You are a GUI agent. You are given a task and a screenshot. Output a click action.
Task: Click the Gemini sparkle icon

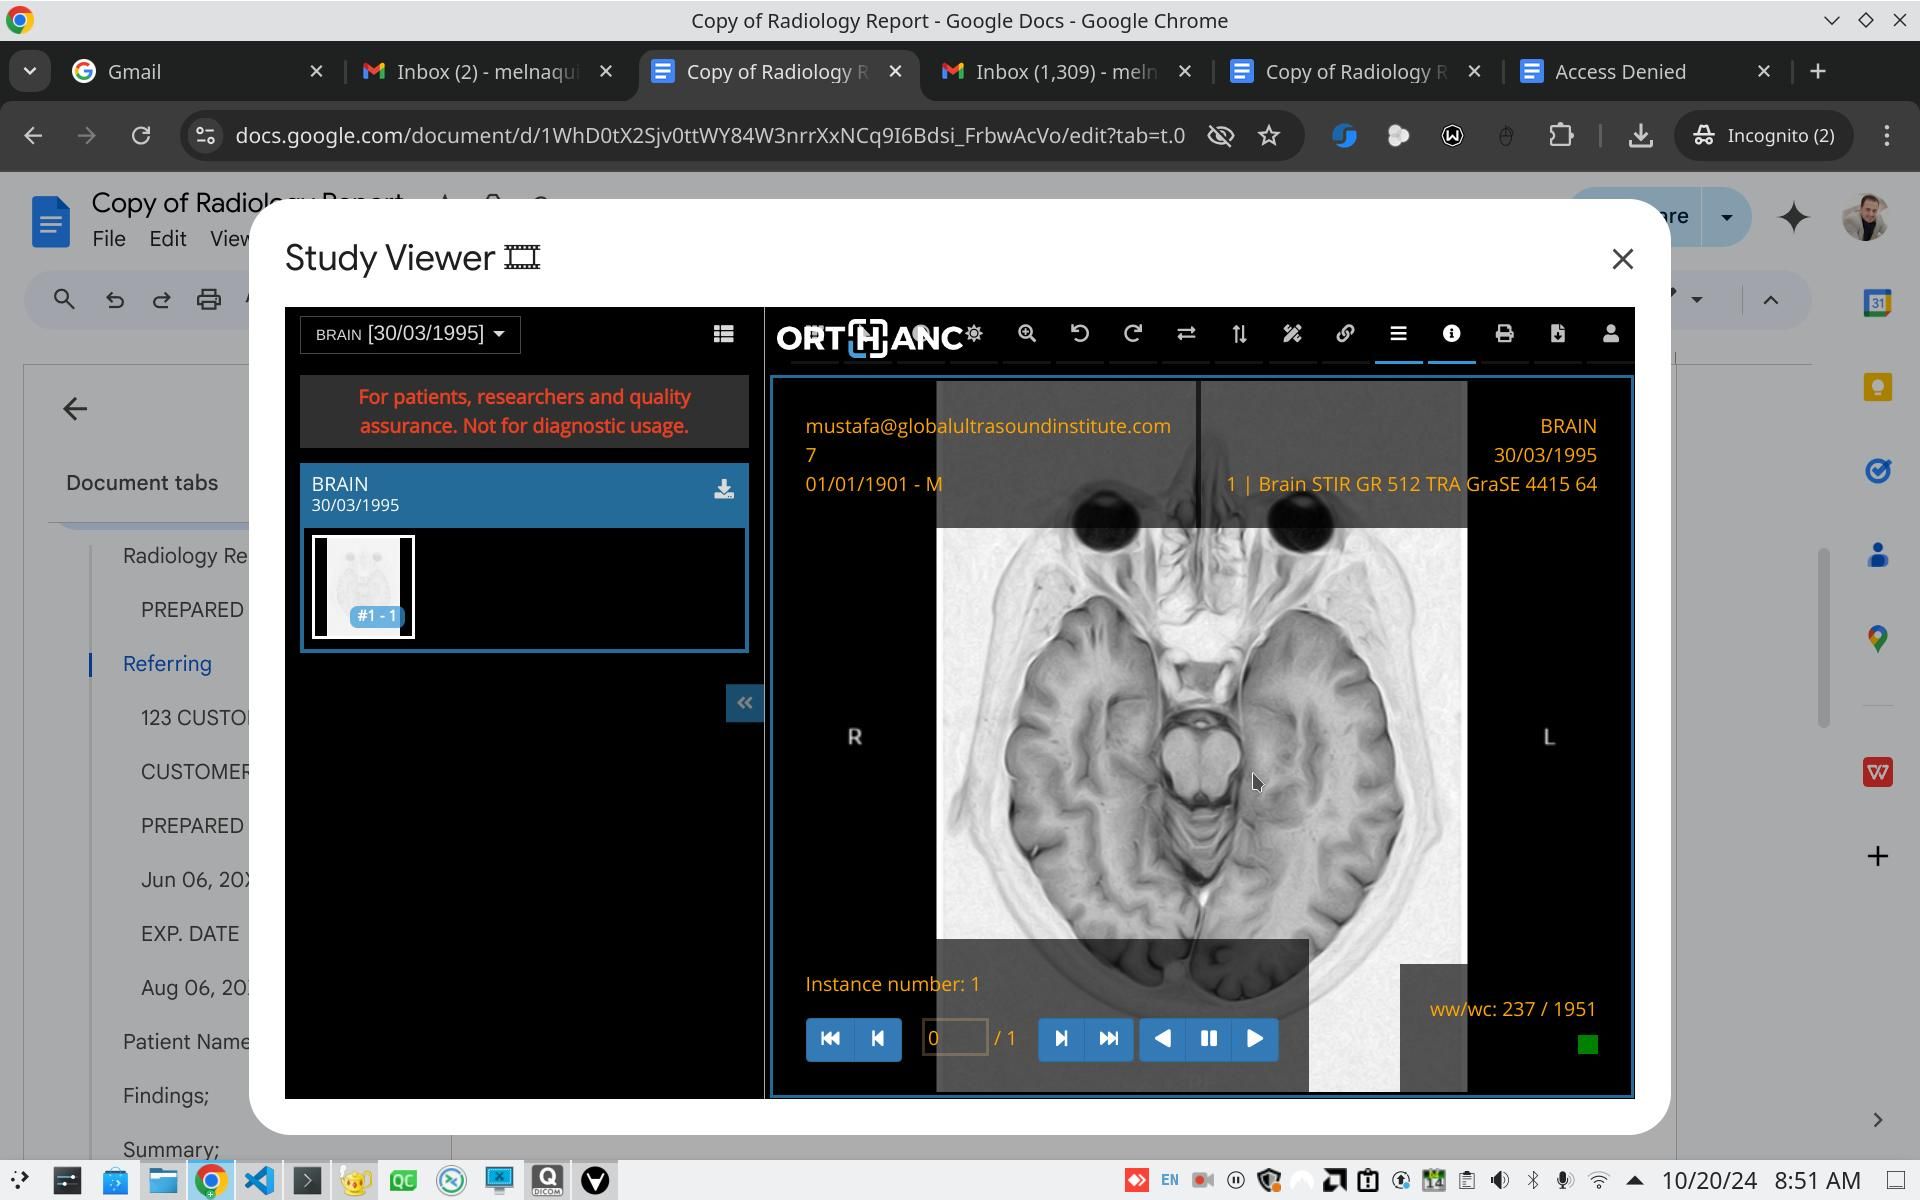[x=1794, y=217]
